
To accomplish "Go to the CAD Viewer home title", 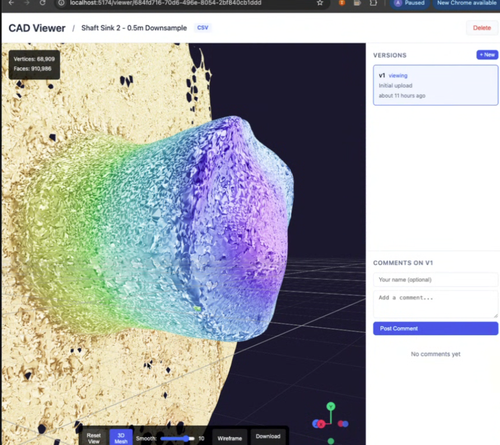I will (37, 28).
